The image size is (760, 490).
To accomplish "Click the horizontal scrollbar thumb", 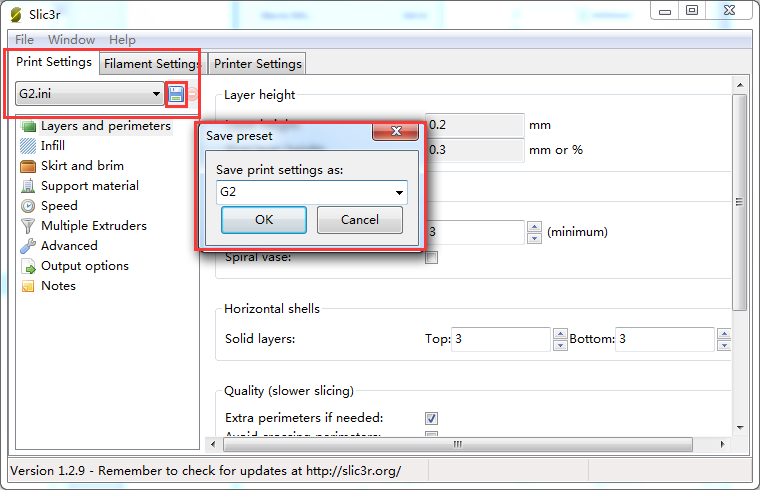I will [x=458, y=444].
